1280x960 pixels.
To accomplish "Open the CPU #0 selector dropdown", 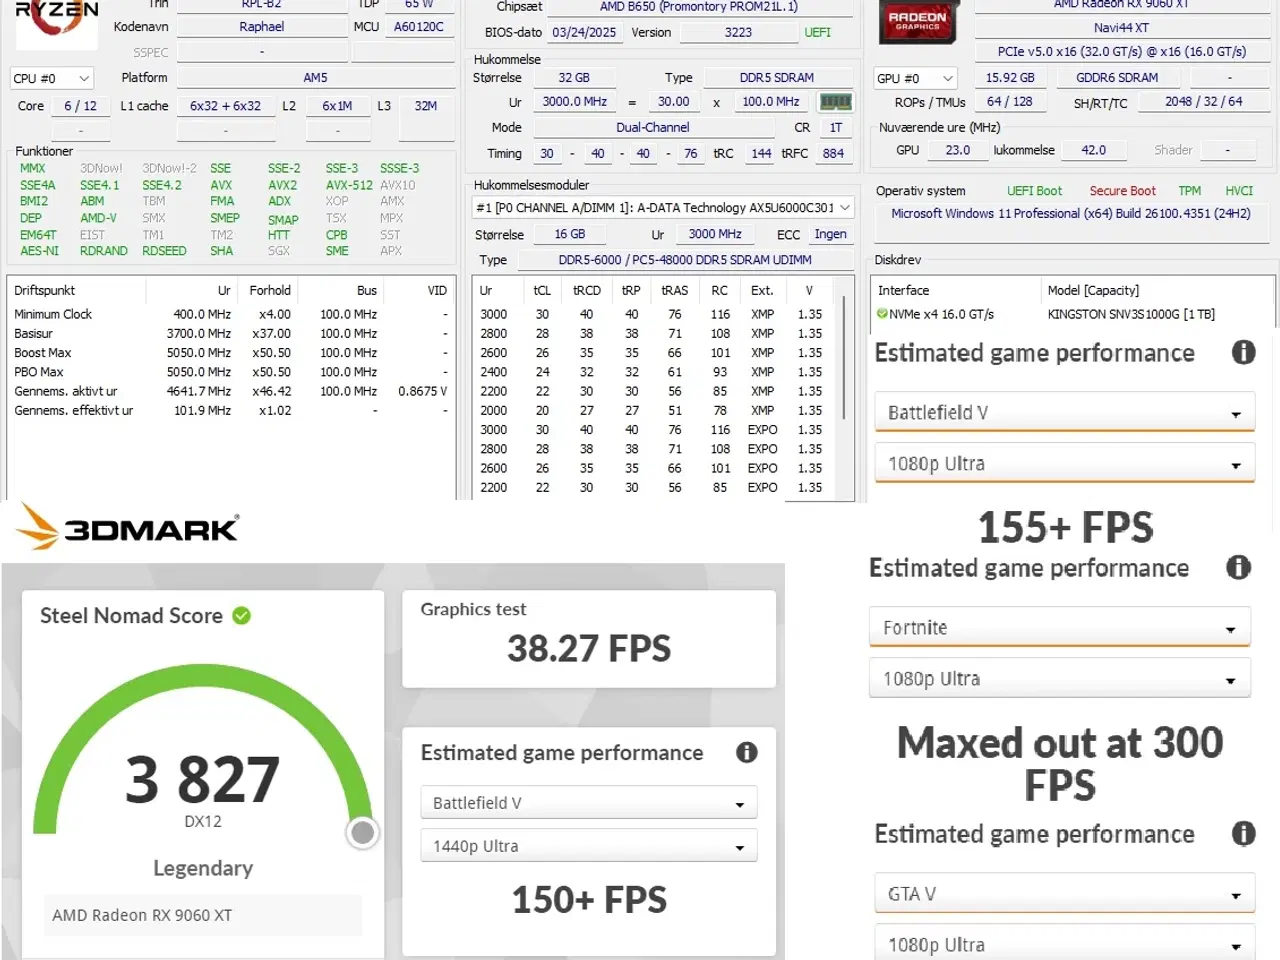I will (52, 78).
